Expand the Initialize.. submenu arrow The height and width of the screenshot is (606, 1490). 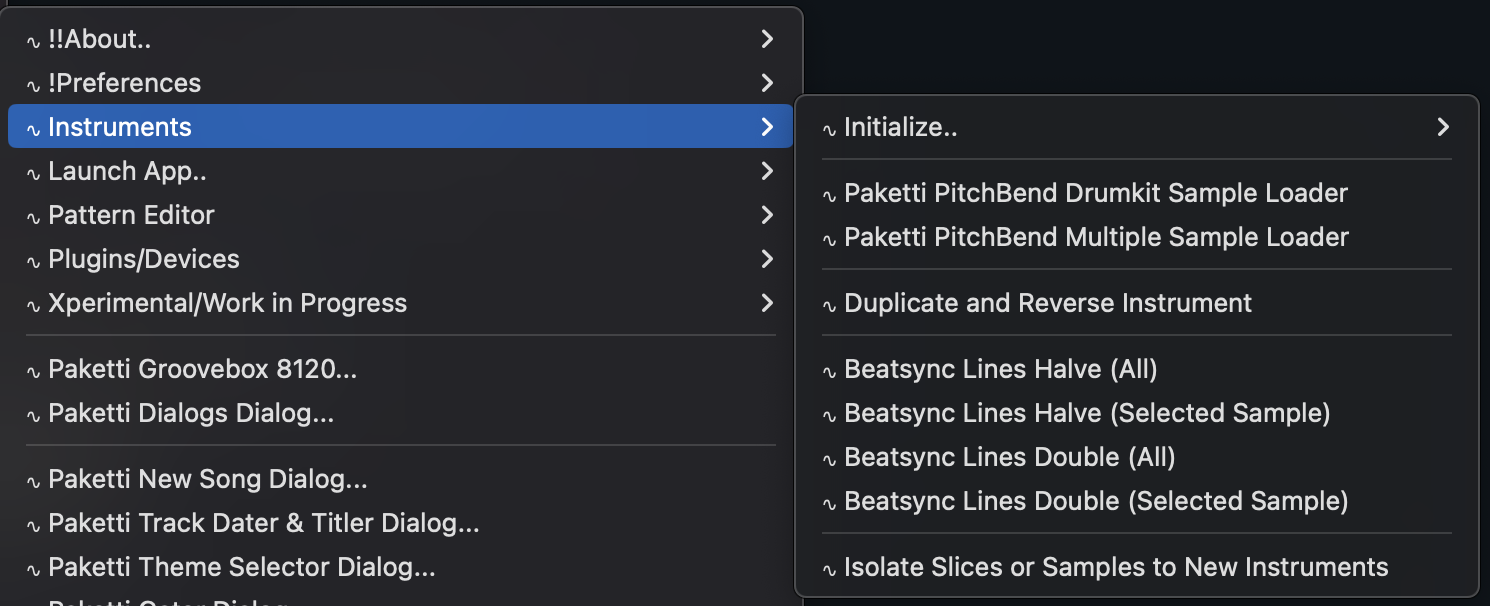[1442, 127]
